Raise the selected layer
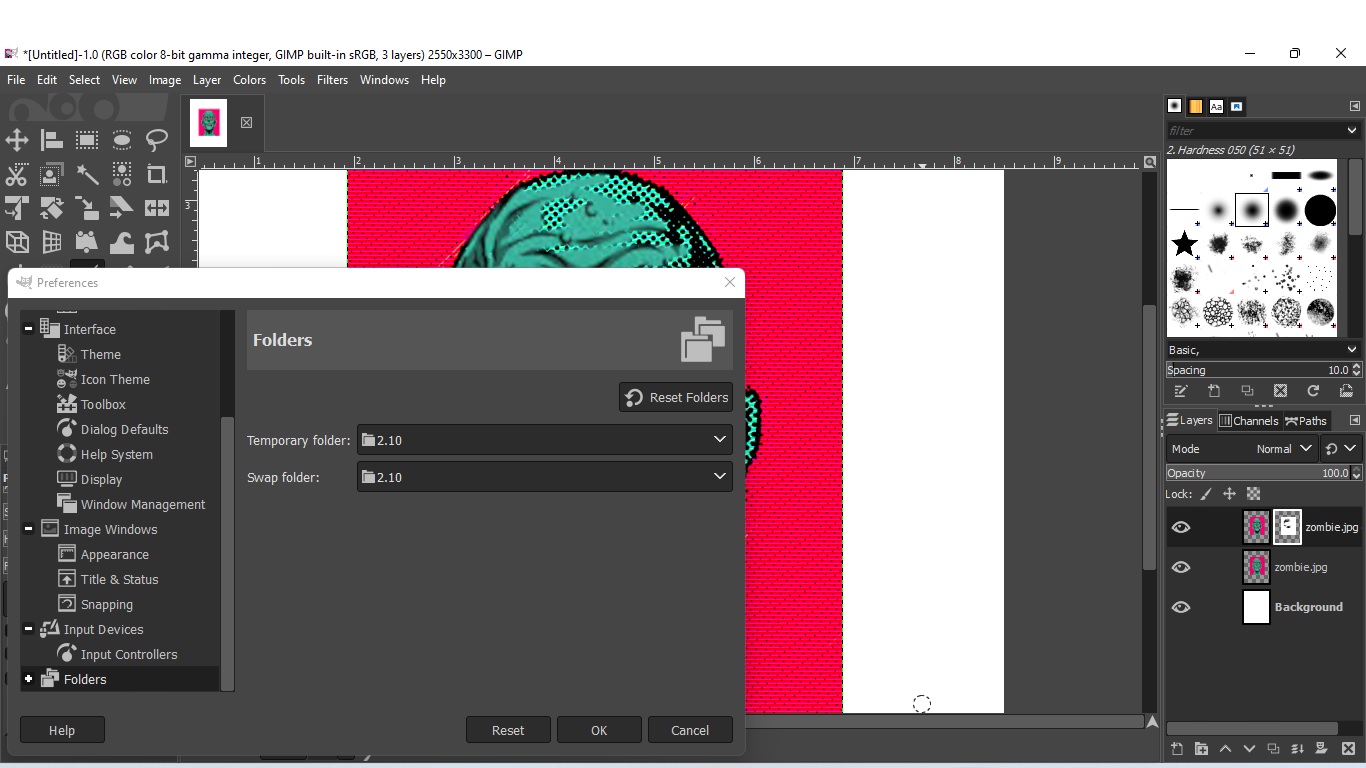Viewport: 1366px width, 768px height. (x=1225, y=749)
